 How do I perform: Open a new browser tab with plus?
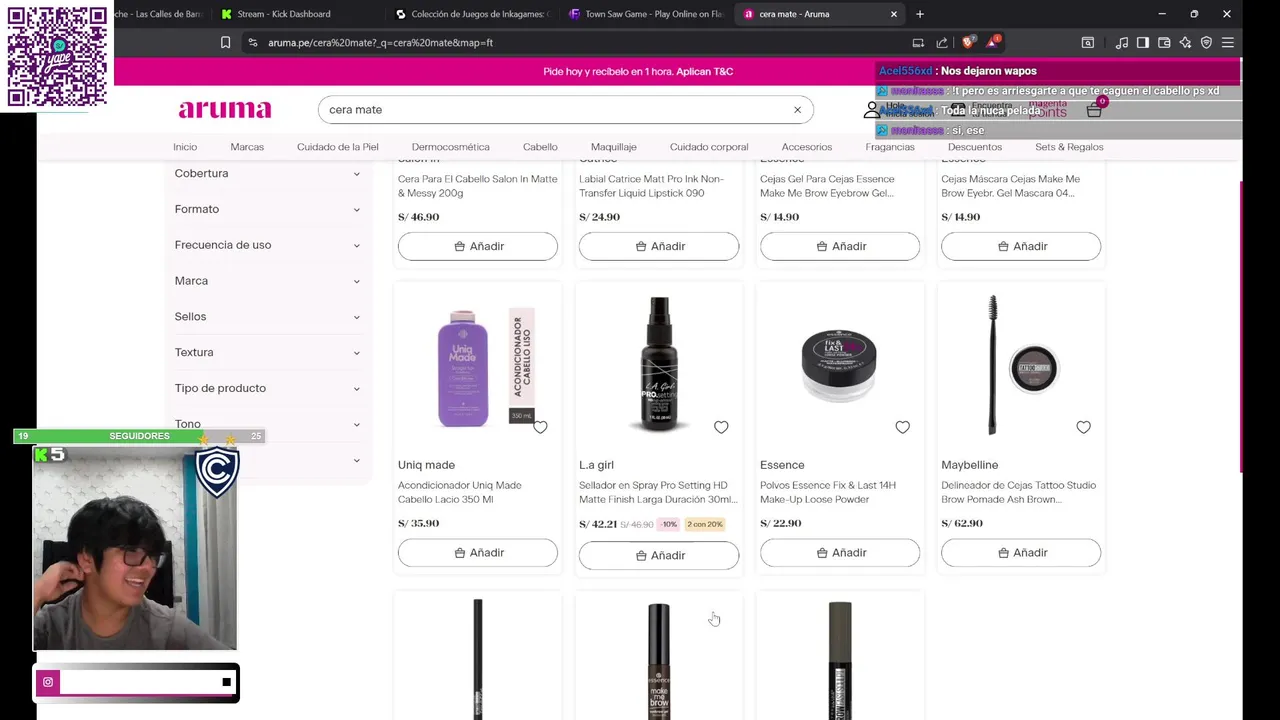coord(920,14)
